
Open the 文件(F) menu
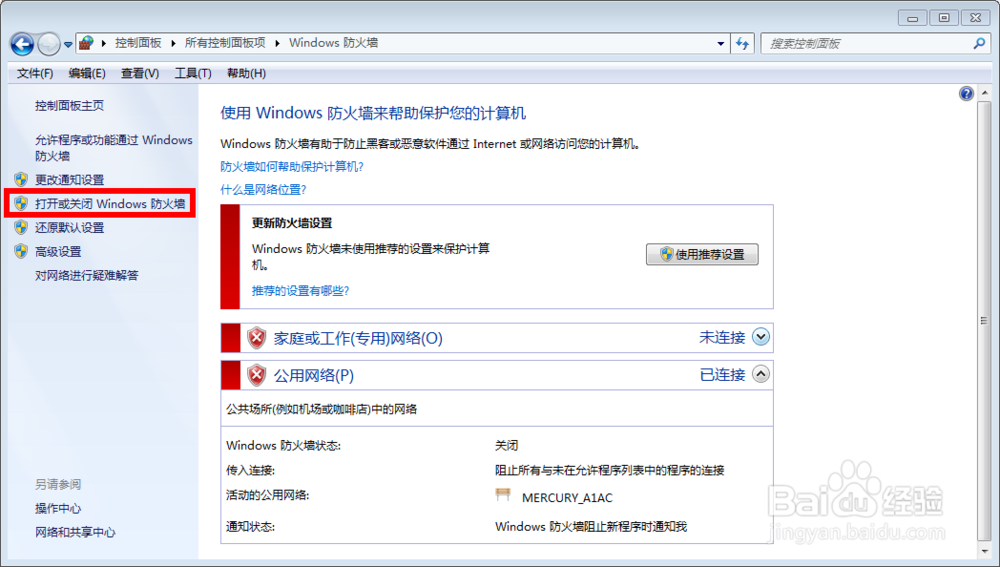point(34,73)
